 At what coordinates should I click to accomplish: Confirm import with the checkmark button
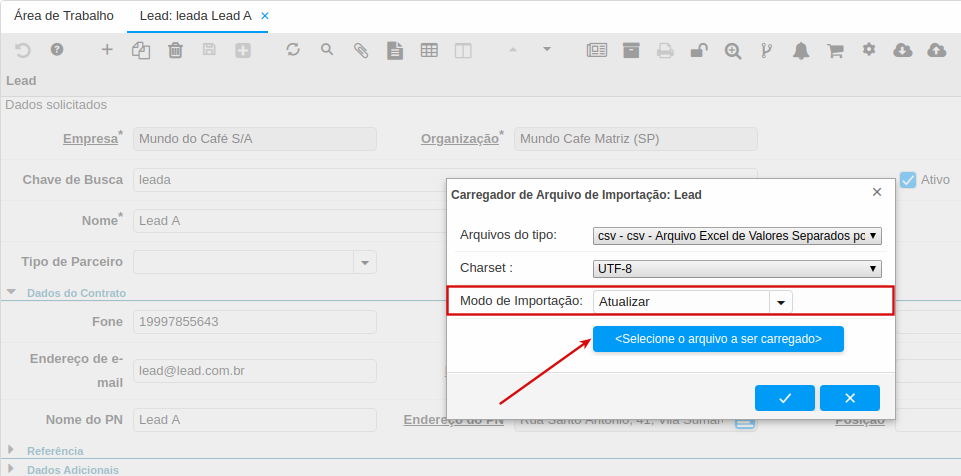coord(784,398)
